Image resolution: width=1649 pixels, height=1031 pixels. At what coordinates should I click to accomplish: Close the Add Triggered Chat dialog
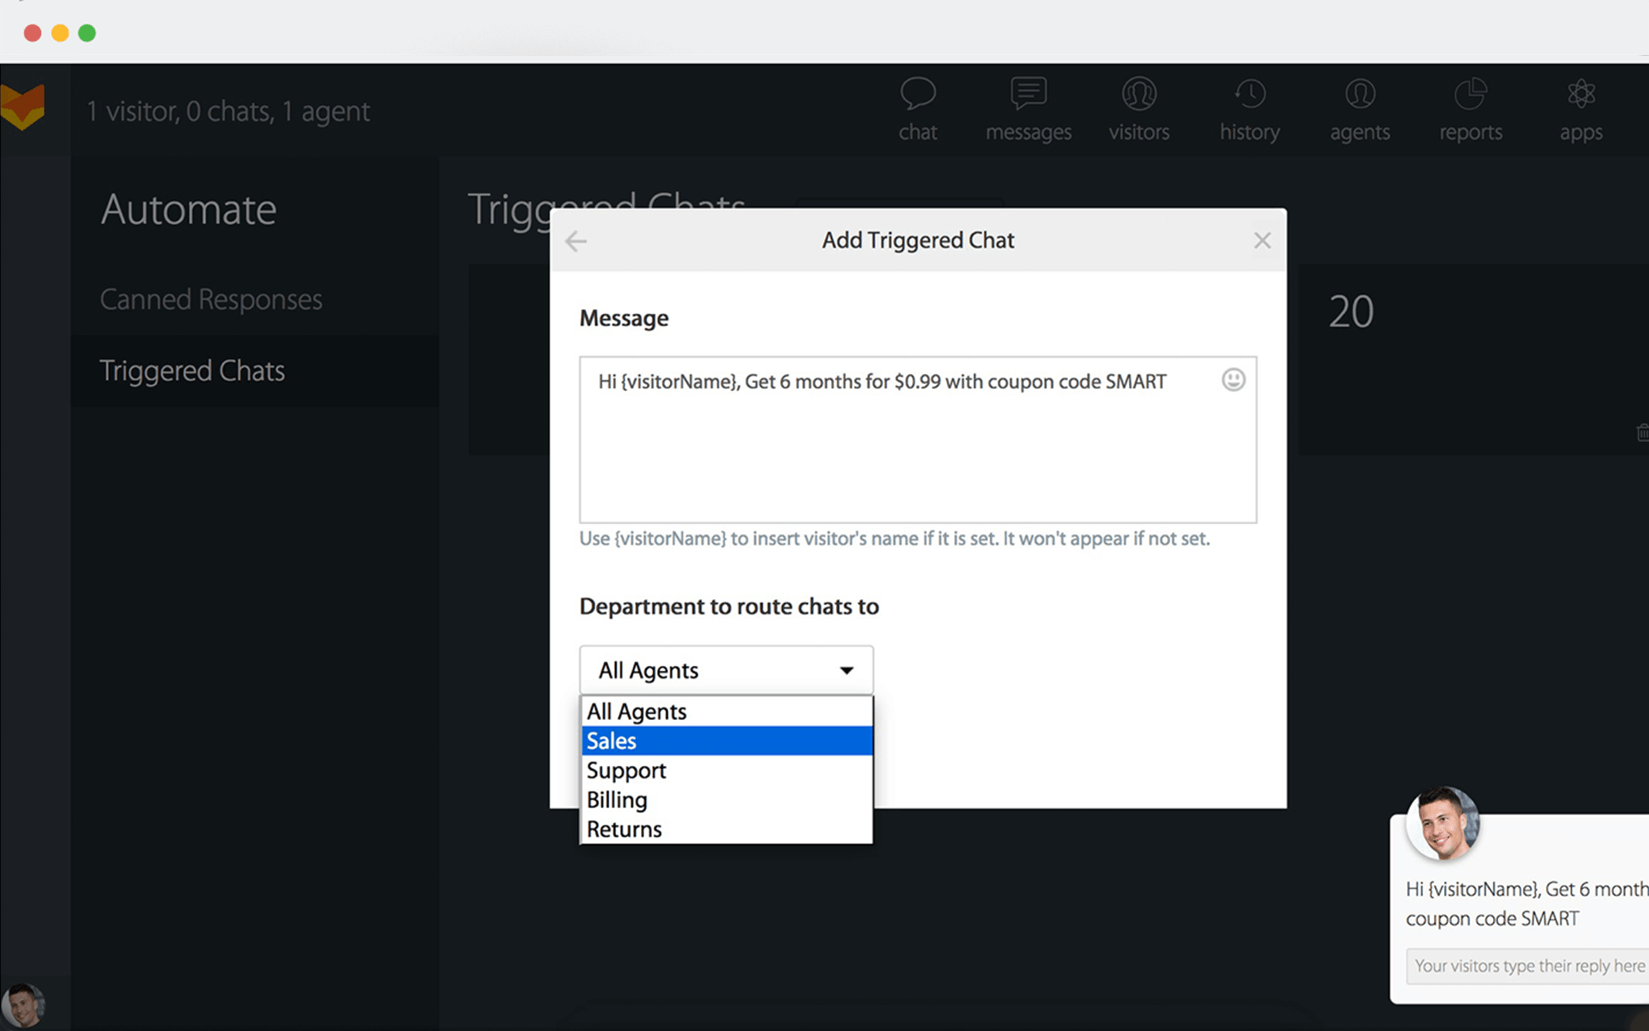[1262, 240]
